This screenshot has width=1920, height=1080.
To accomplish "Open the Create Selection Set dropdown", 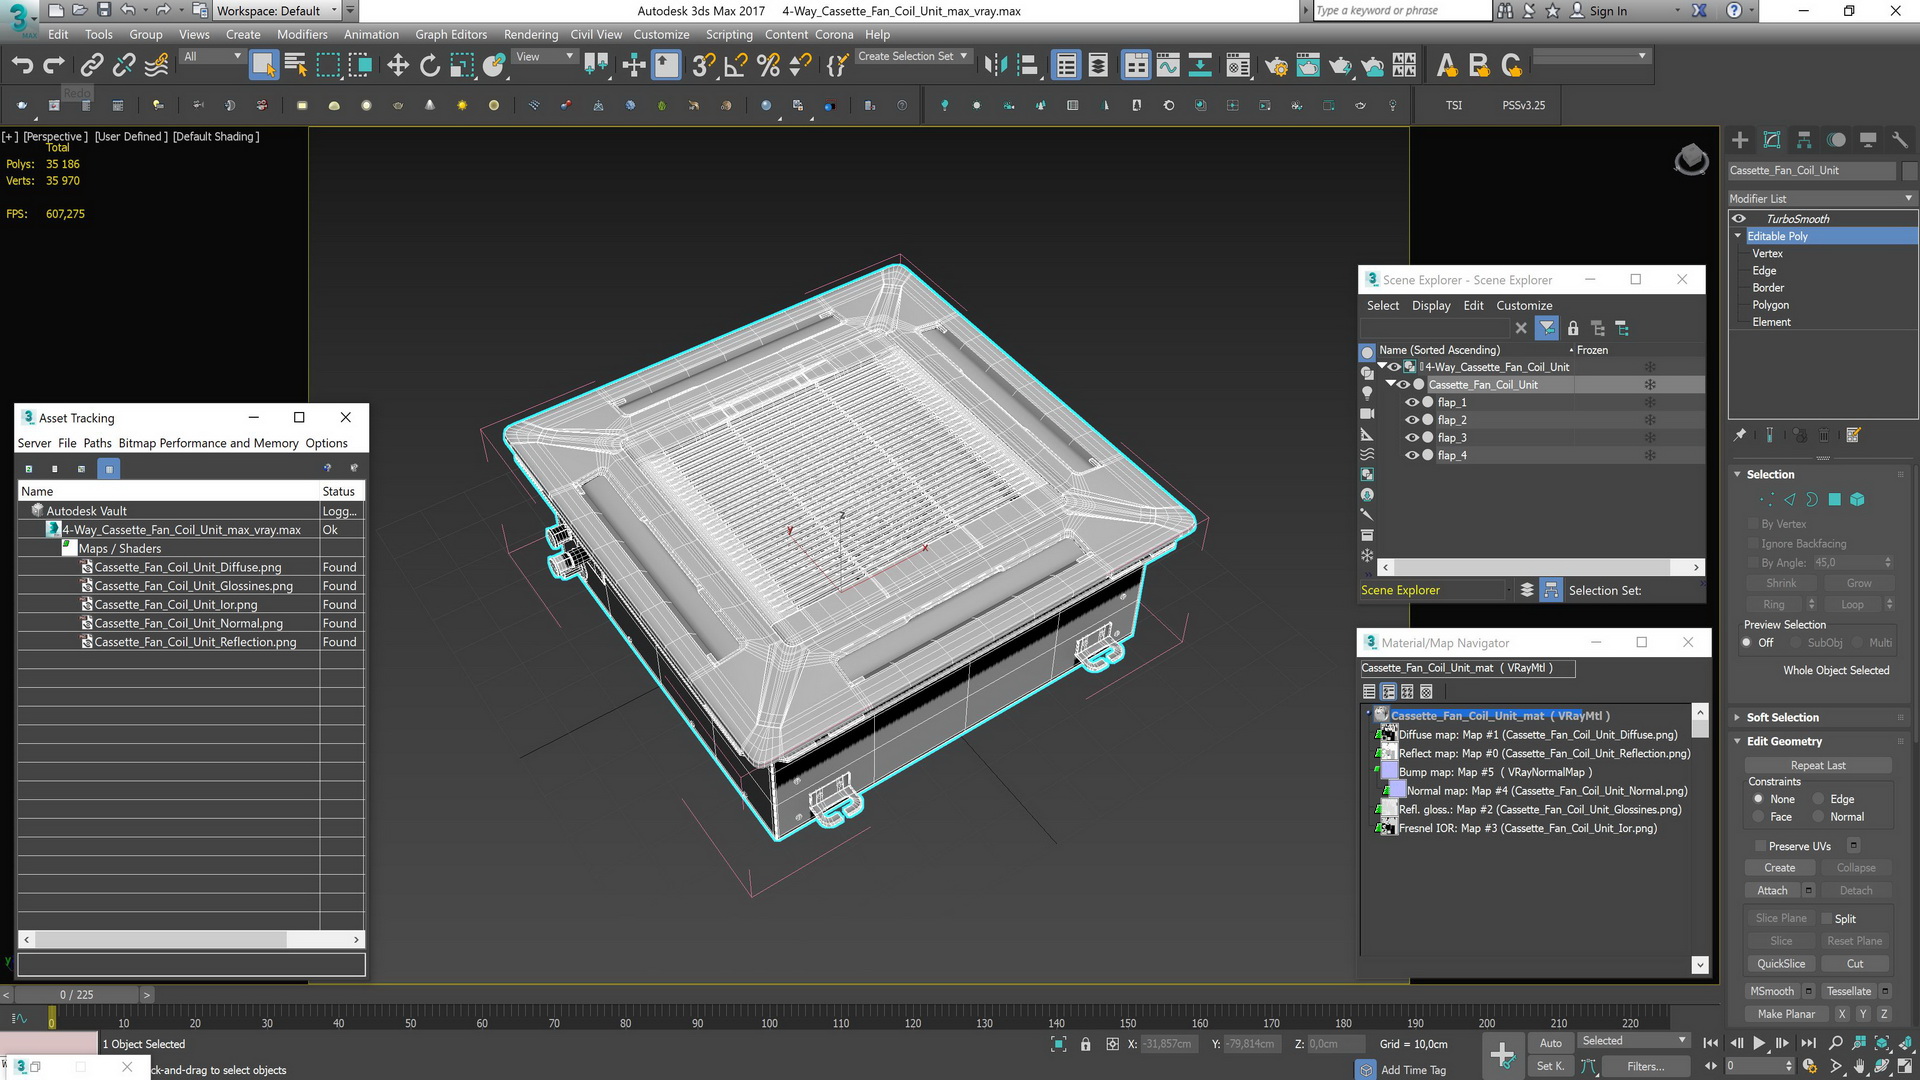I will coord(913,57).
